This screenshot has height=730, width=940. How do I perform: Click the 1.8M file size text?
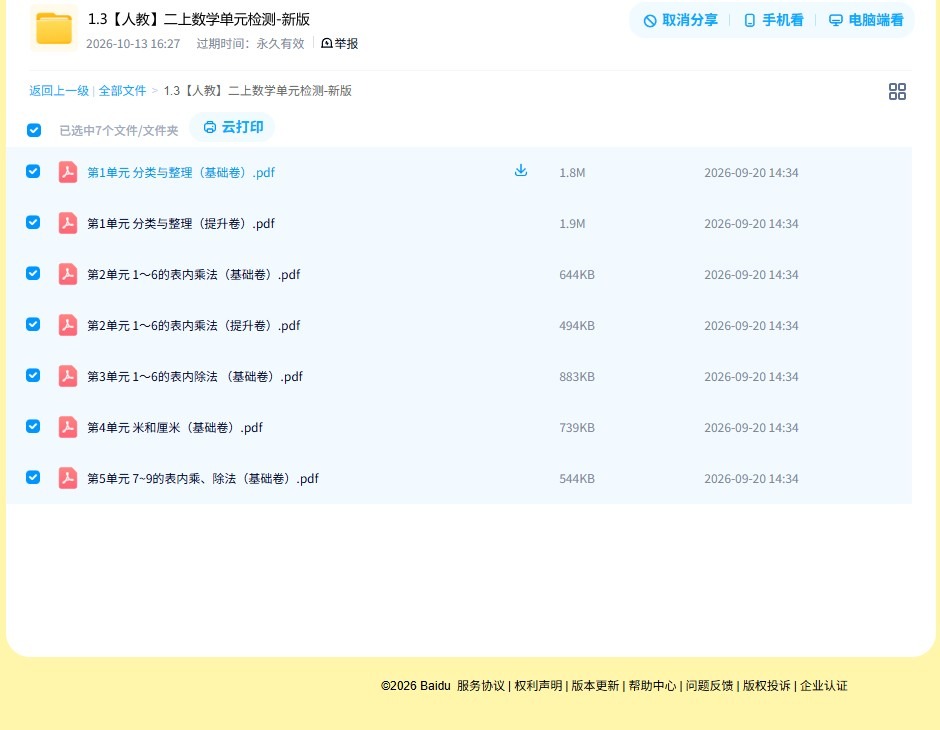tap(572, 173)
